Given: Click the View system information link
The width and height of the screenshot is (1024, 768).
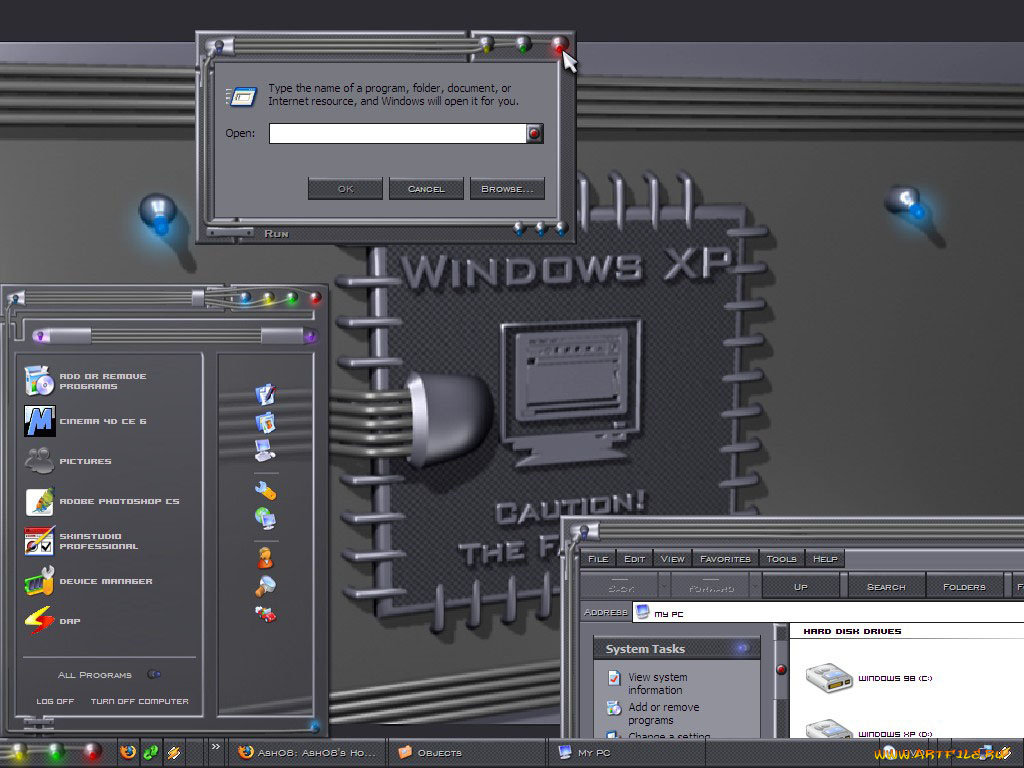Looking at the screenshot, I should pos(660,682).
